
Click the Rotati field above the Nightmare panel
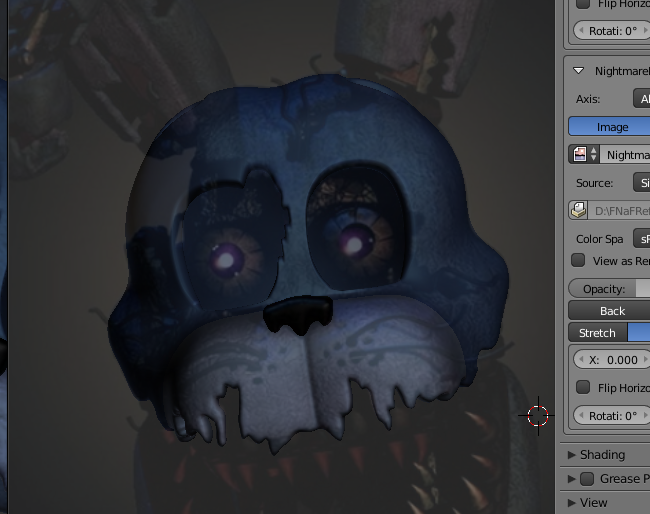click(x=612, y=31)
